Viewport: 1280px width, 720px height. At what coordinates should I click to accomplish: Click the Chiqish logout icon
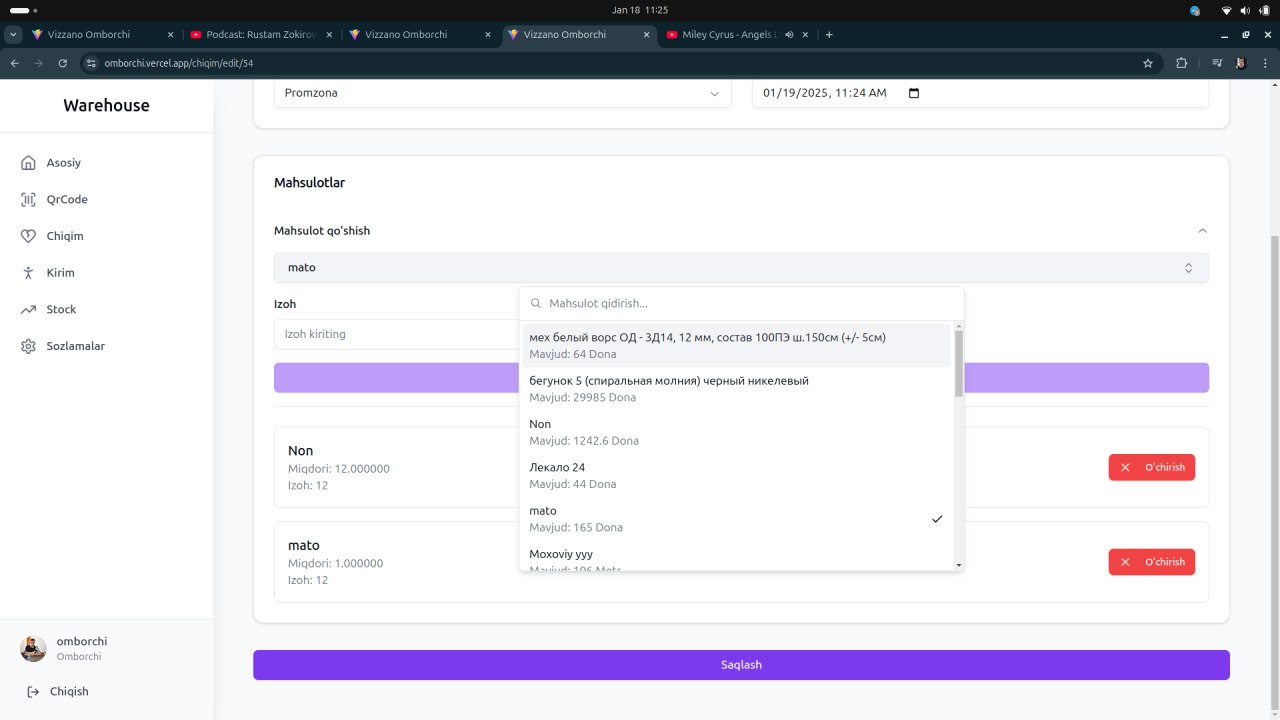coord(33,692)
